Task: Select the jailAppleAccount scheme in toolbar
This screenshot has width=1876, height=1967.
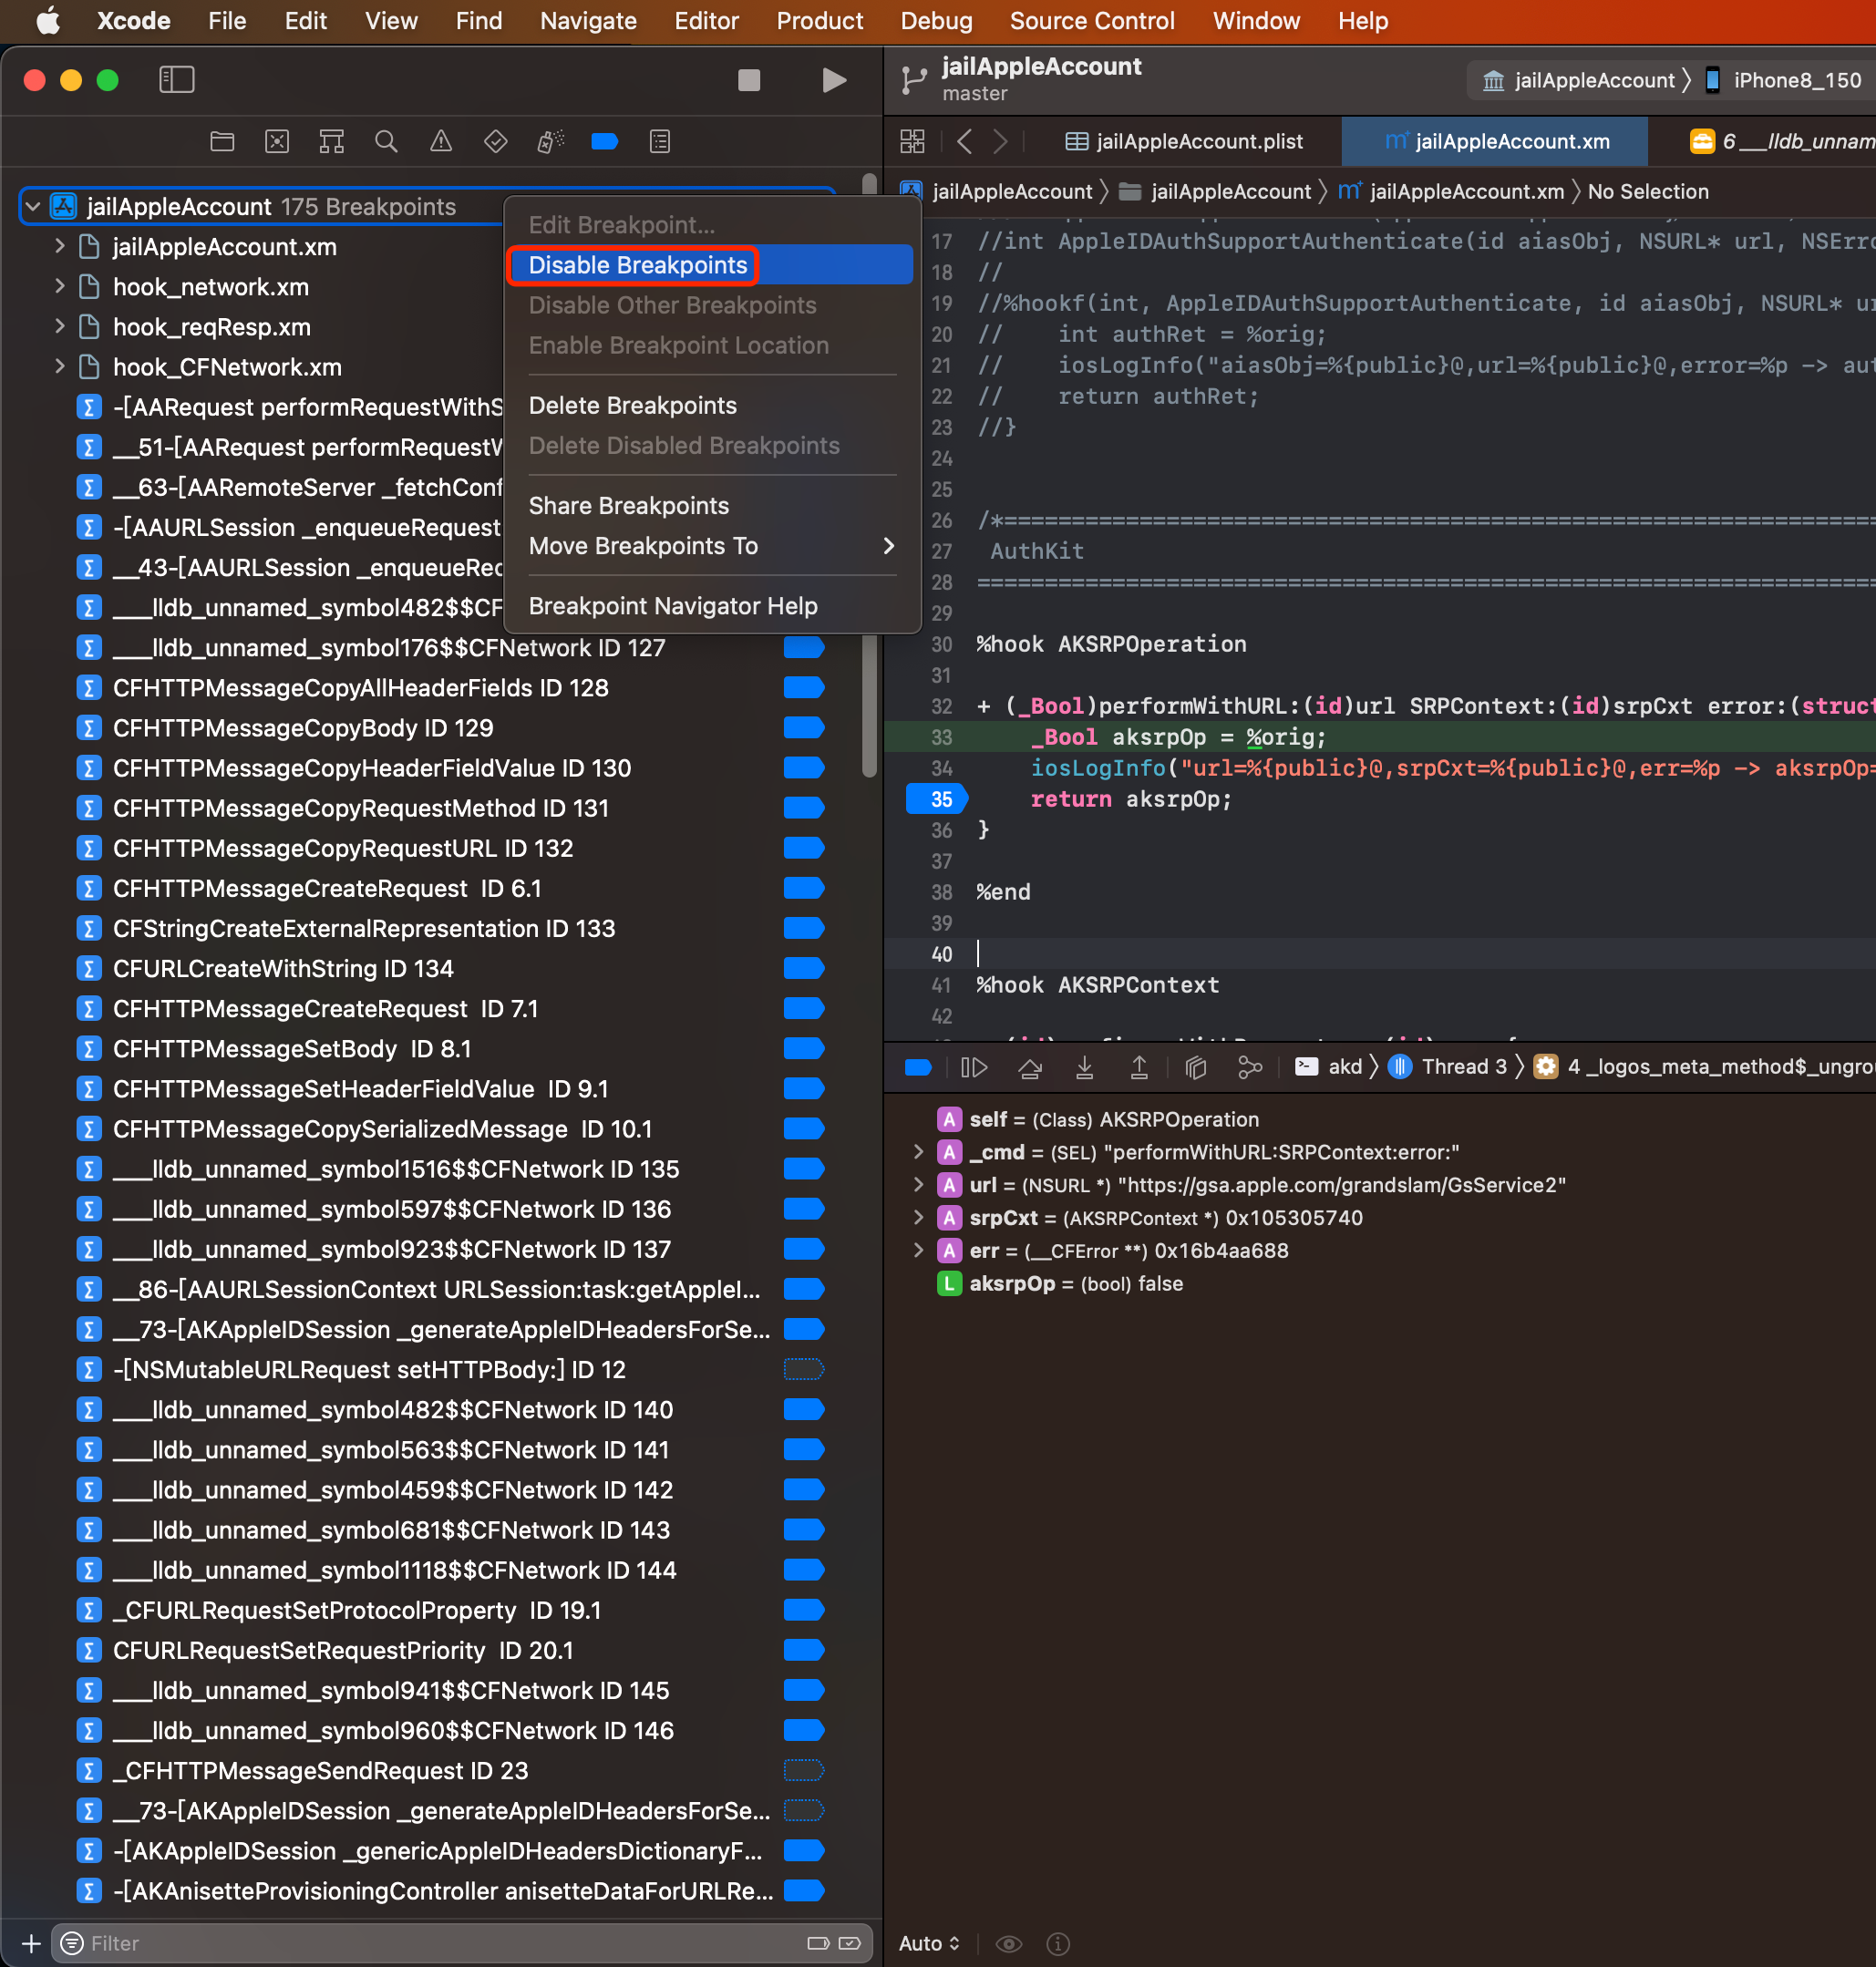Action: click(1578, 80)
